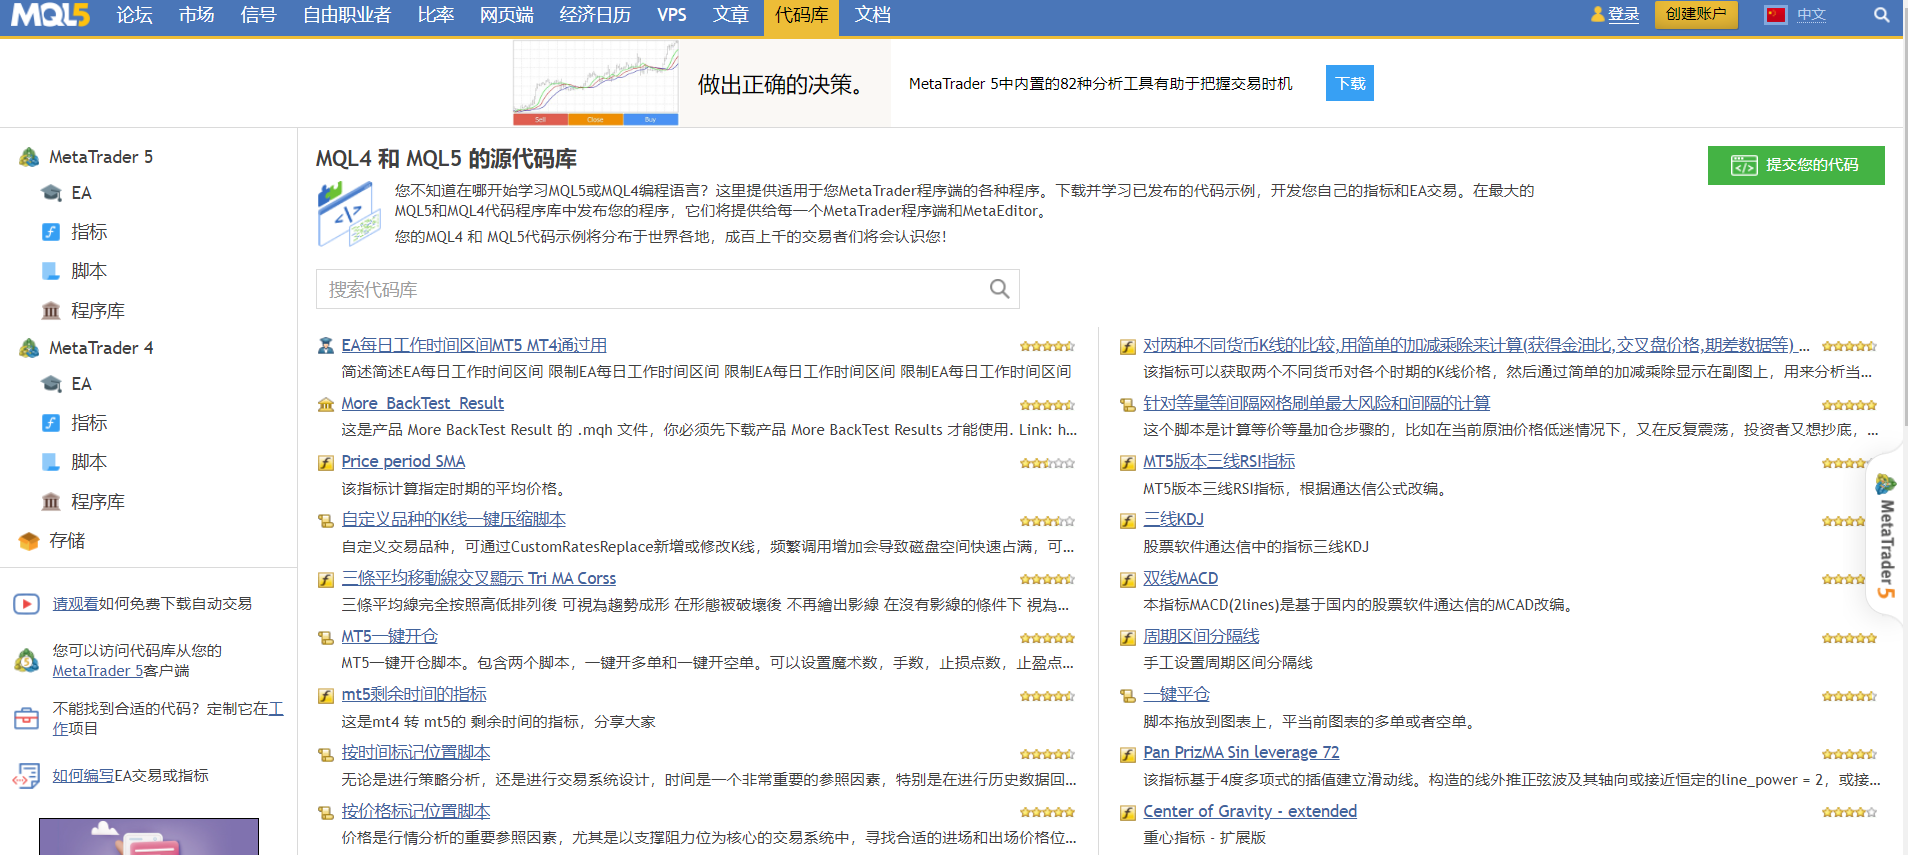Click the script icon beside MT5一键开仓

[326, 637]
